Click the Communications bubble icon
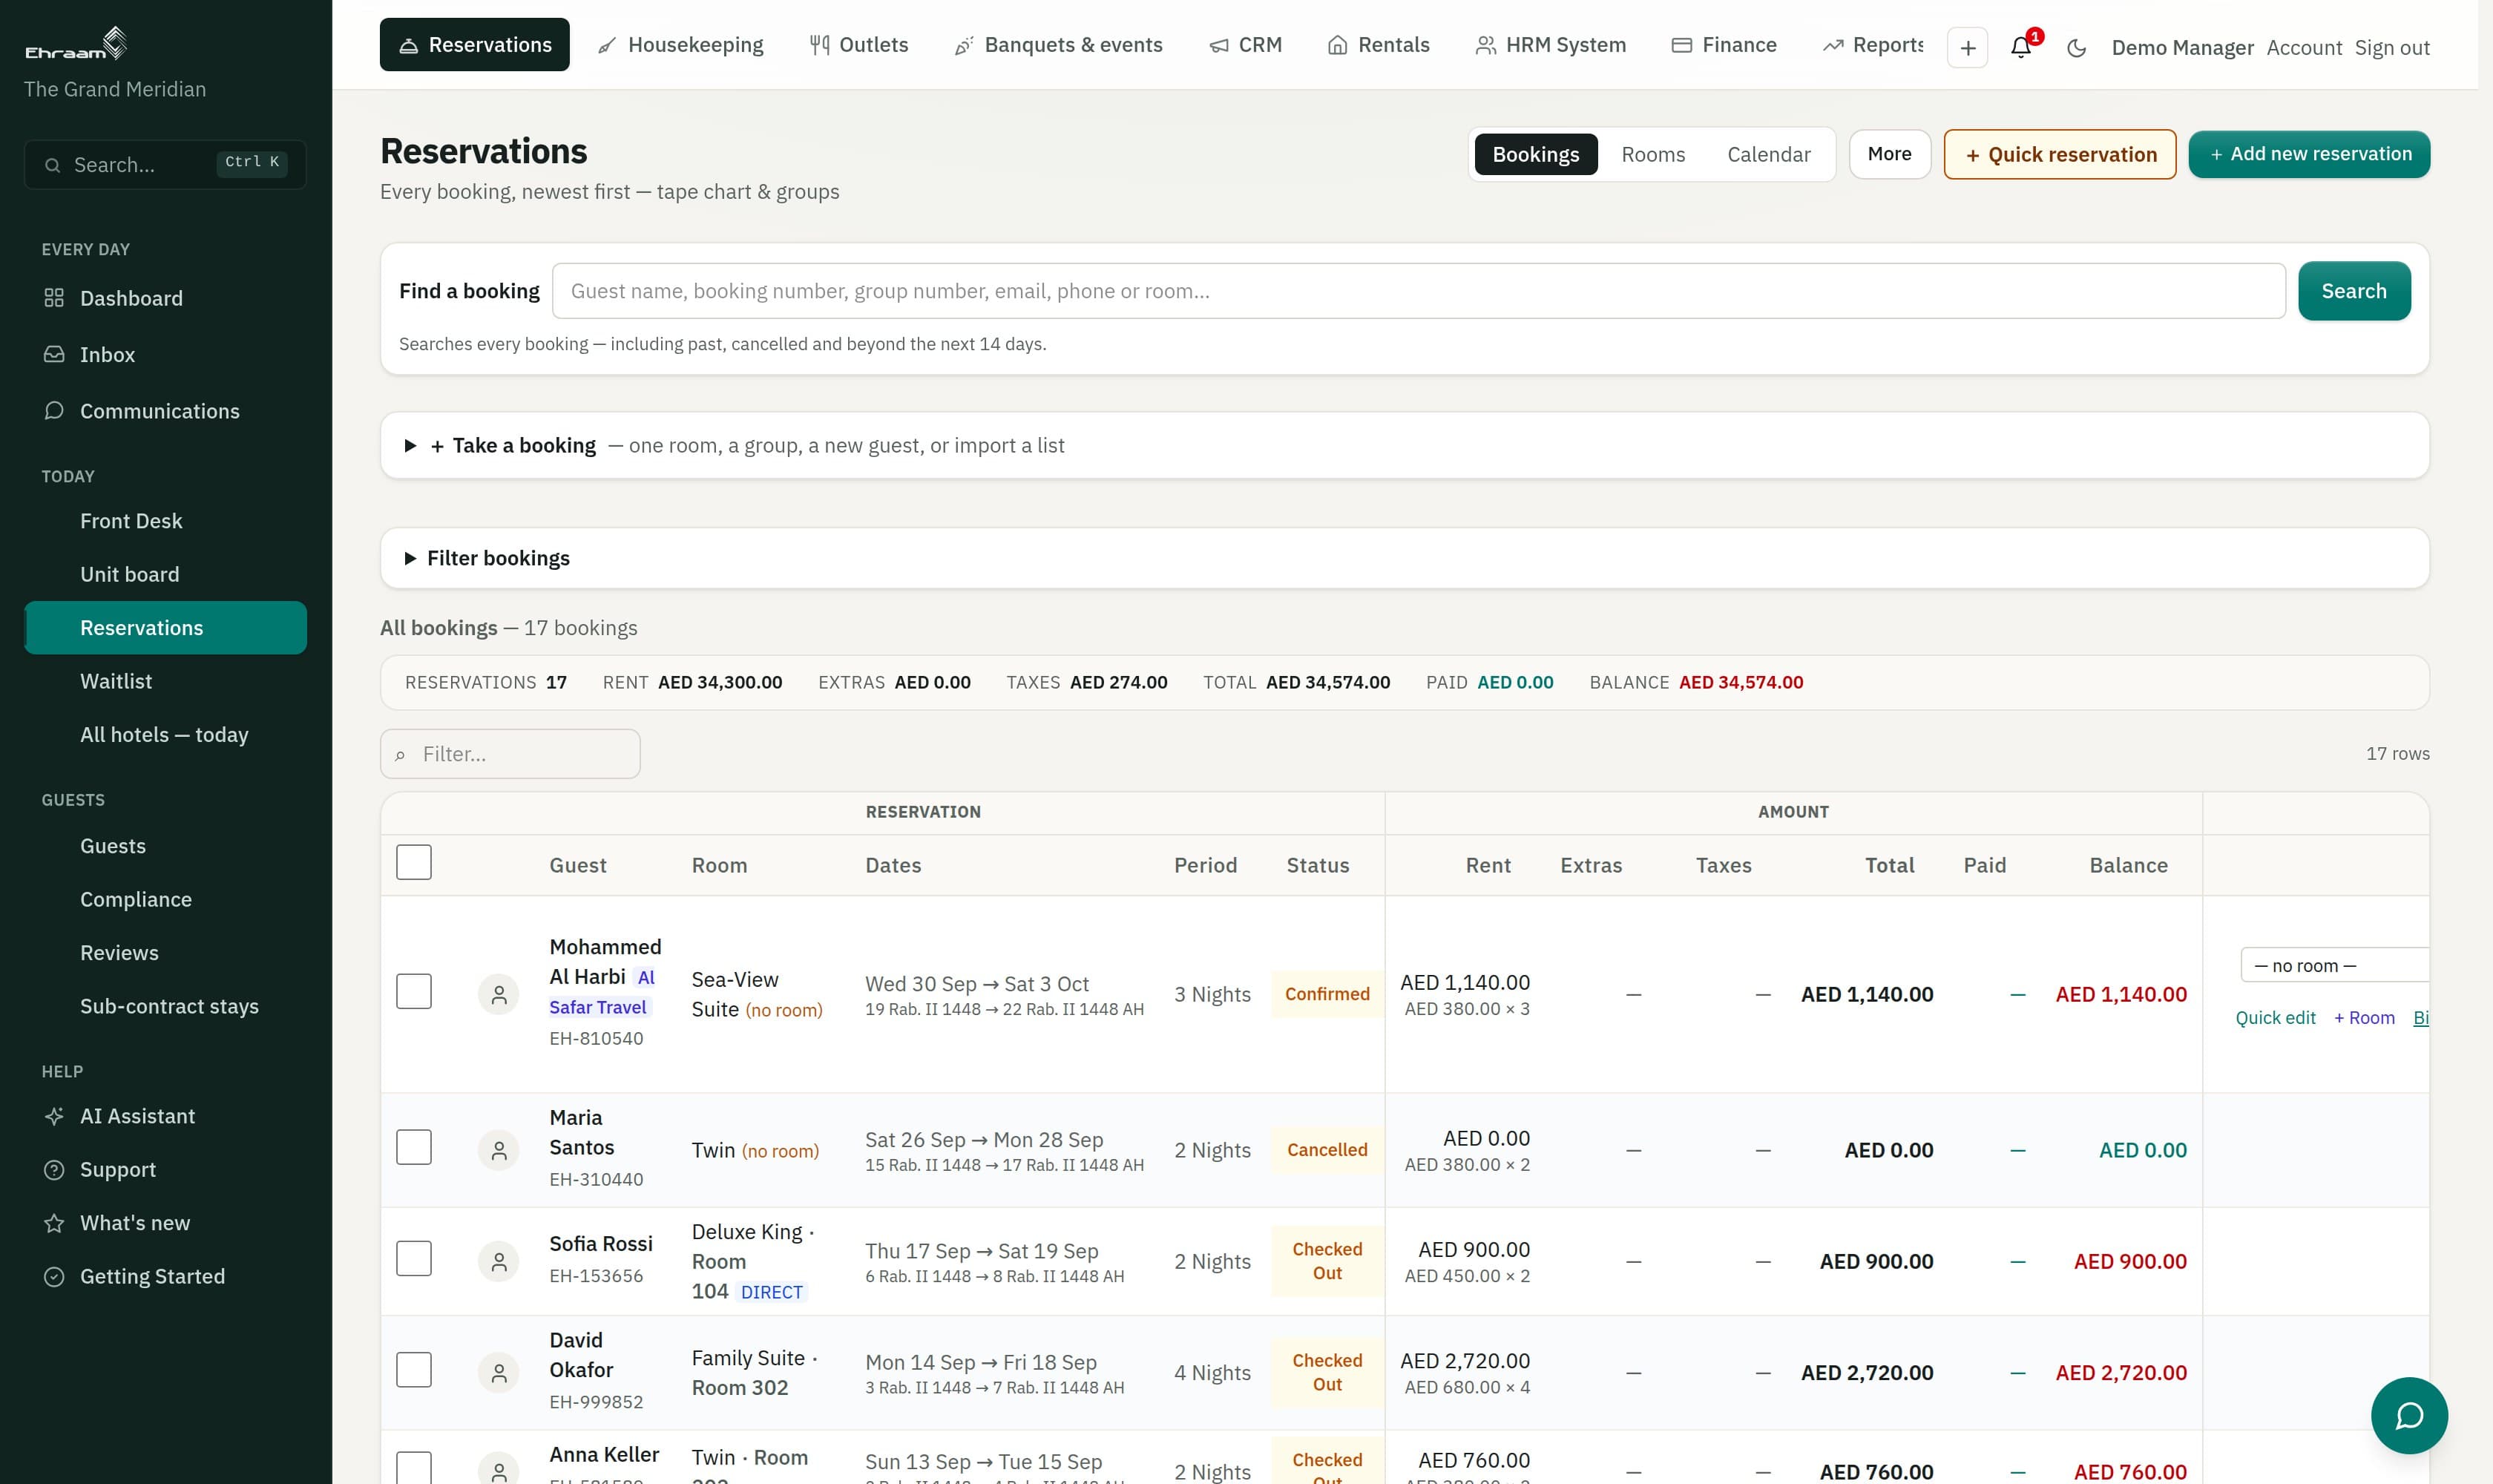This screenshot has width=2493, height=1484. [54, 411]
